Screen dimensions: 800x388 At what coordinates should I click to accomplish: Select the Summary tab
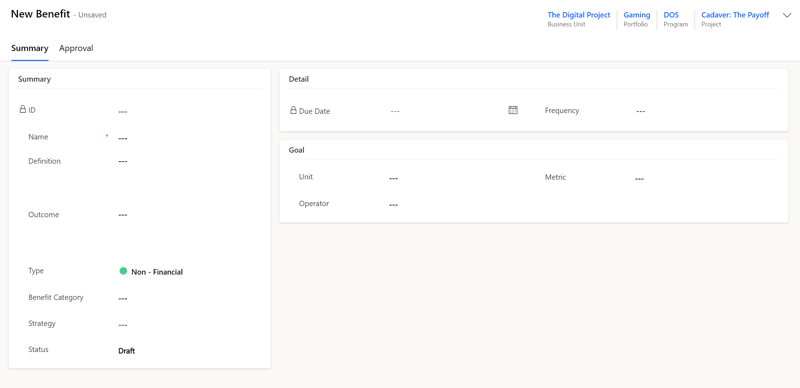pyautogui.click(x=30, y=48)
